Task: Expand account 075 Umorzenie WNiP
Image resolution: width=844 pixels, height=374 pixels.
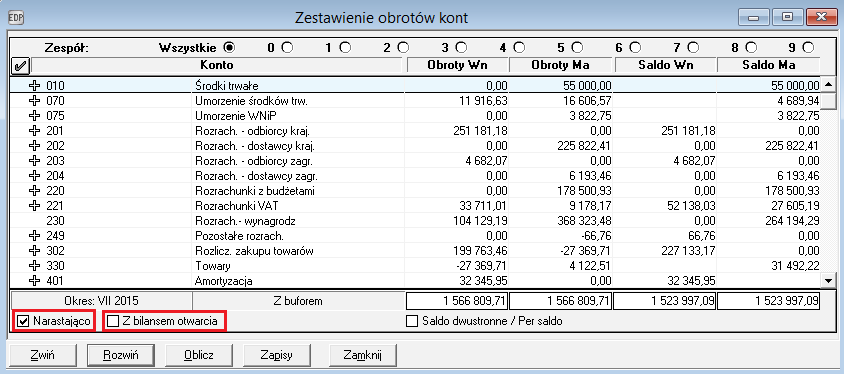Action: tap(35, 116)
